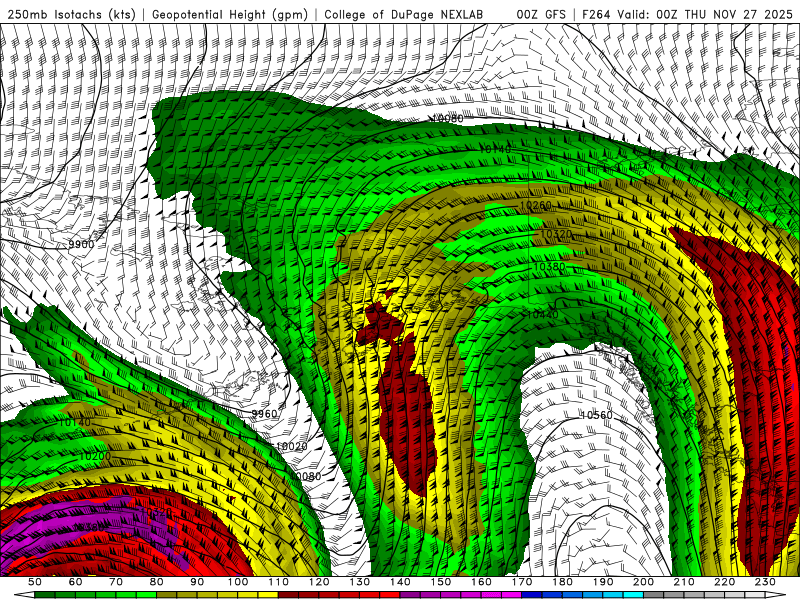Click the 10560 height contour label
This screenshot has width=800, height=600.
596,415
